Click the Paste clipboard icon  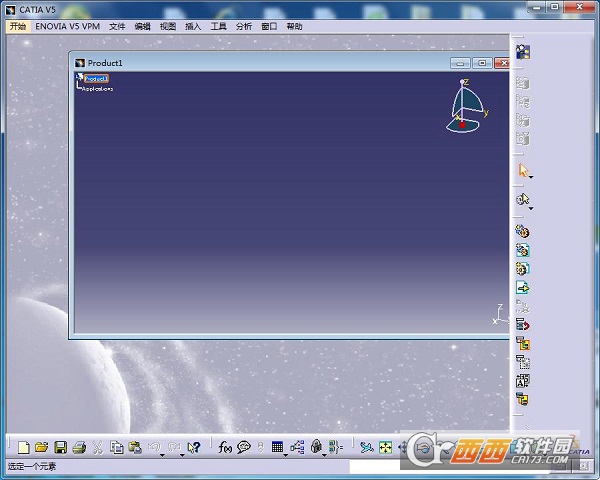[135, 447]
